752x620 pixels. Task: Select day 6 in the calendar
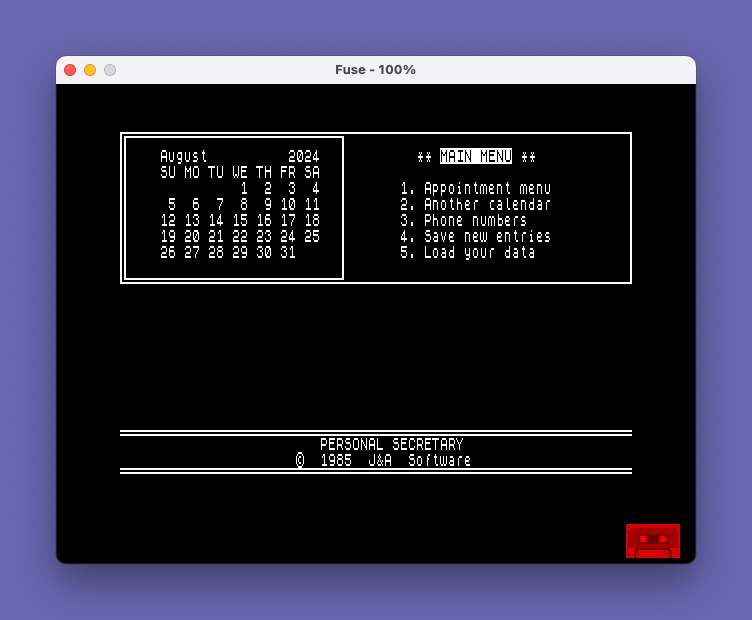pyautogui.click(x=196, y=205)
